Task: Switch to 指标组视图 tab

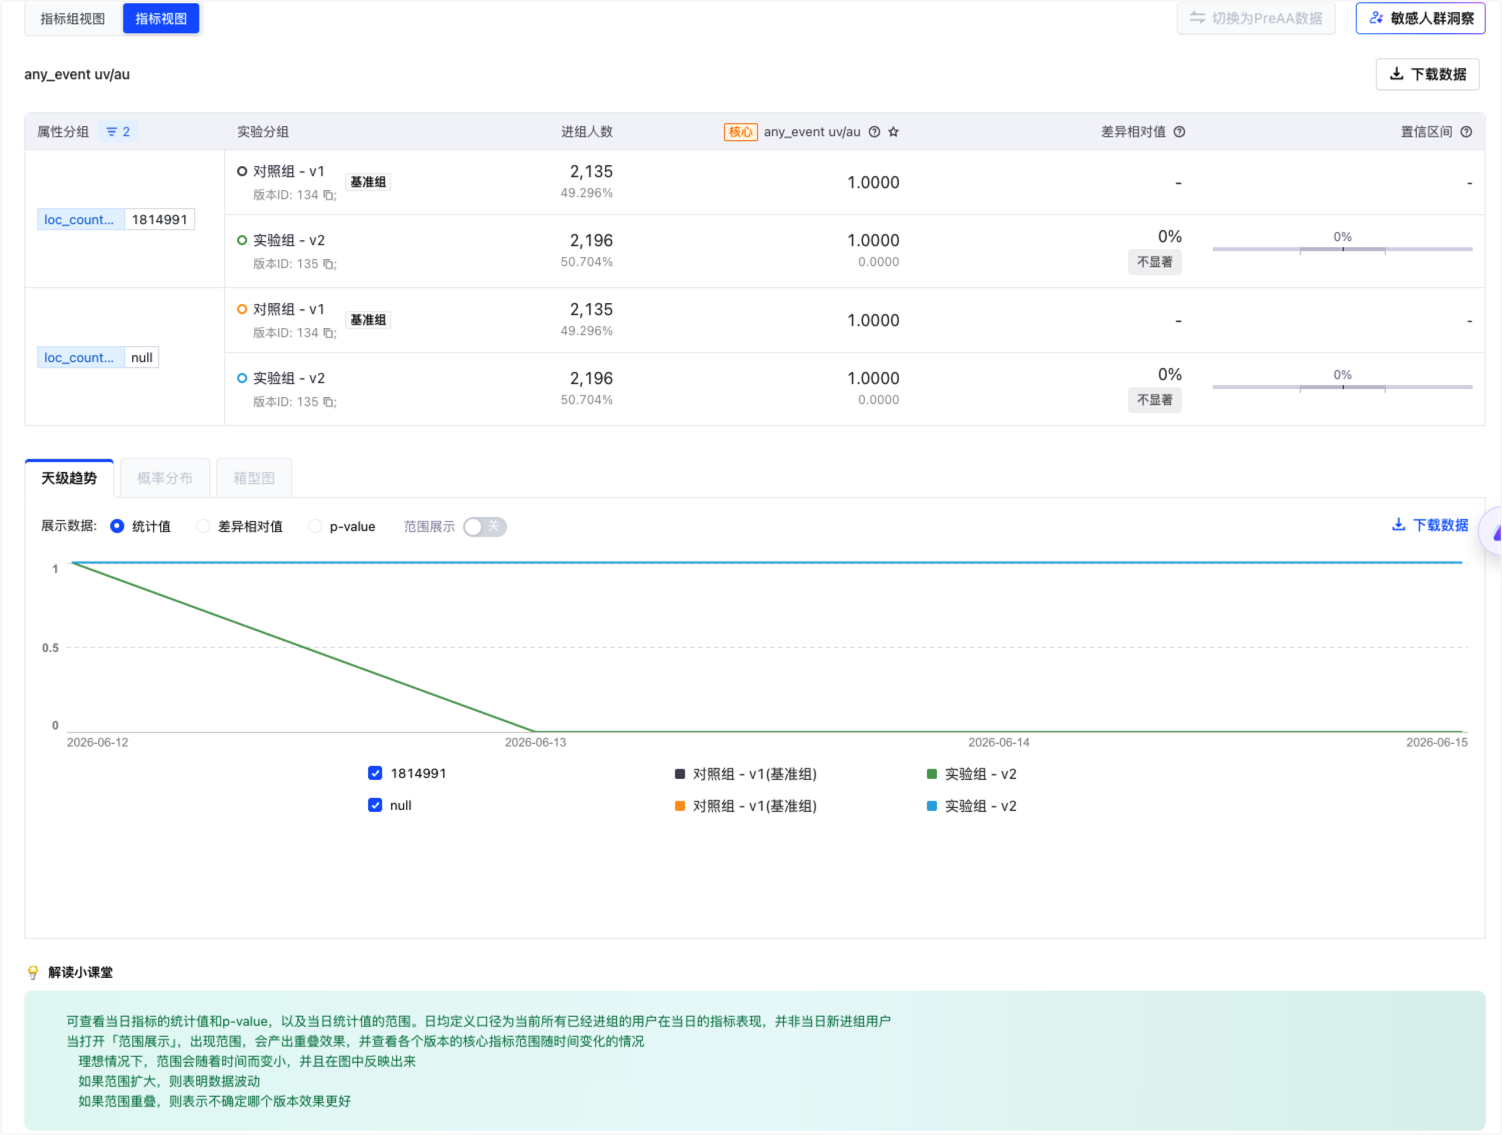Action: pos(72,19)
